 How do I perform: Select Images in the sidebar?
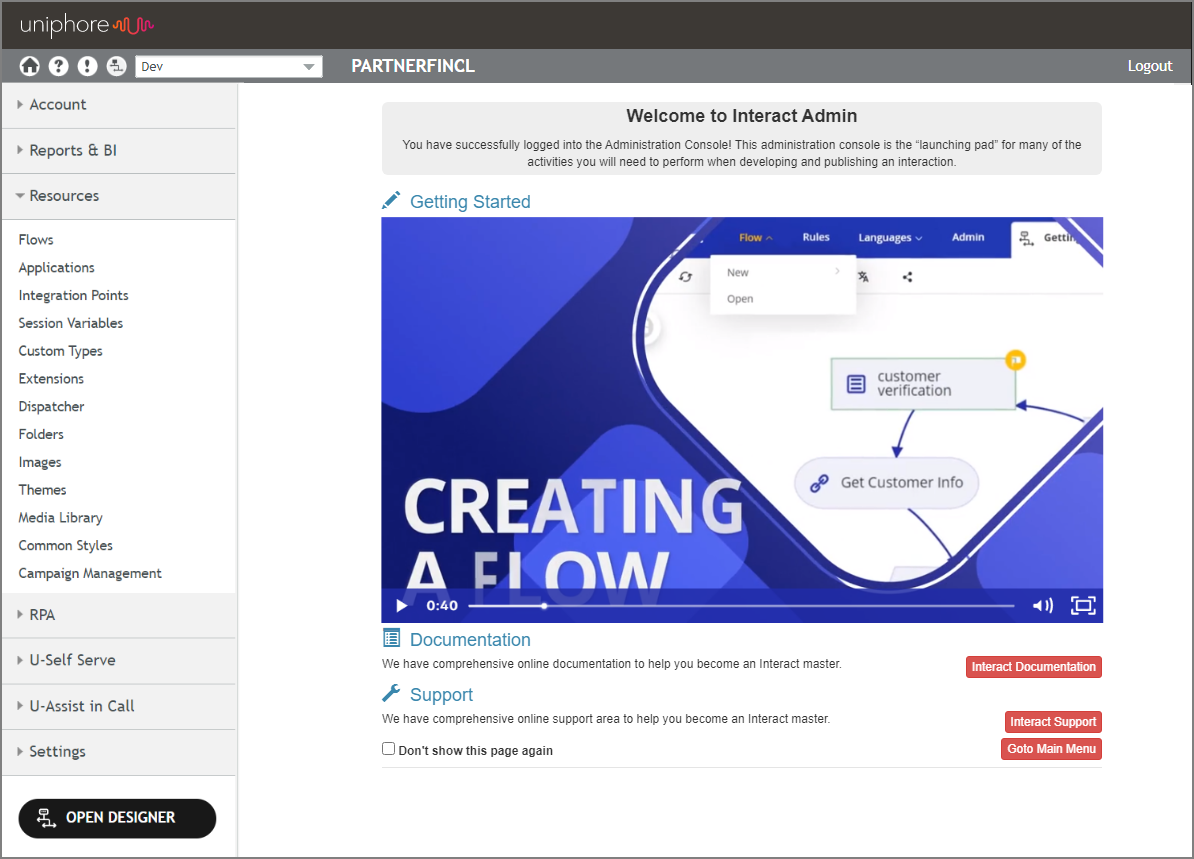click(40, 462)
